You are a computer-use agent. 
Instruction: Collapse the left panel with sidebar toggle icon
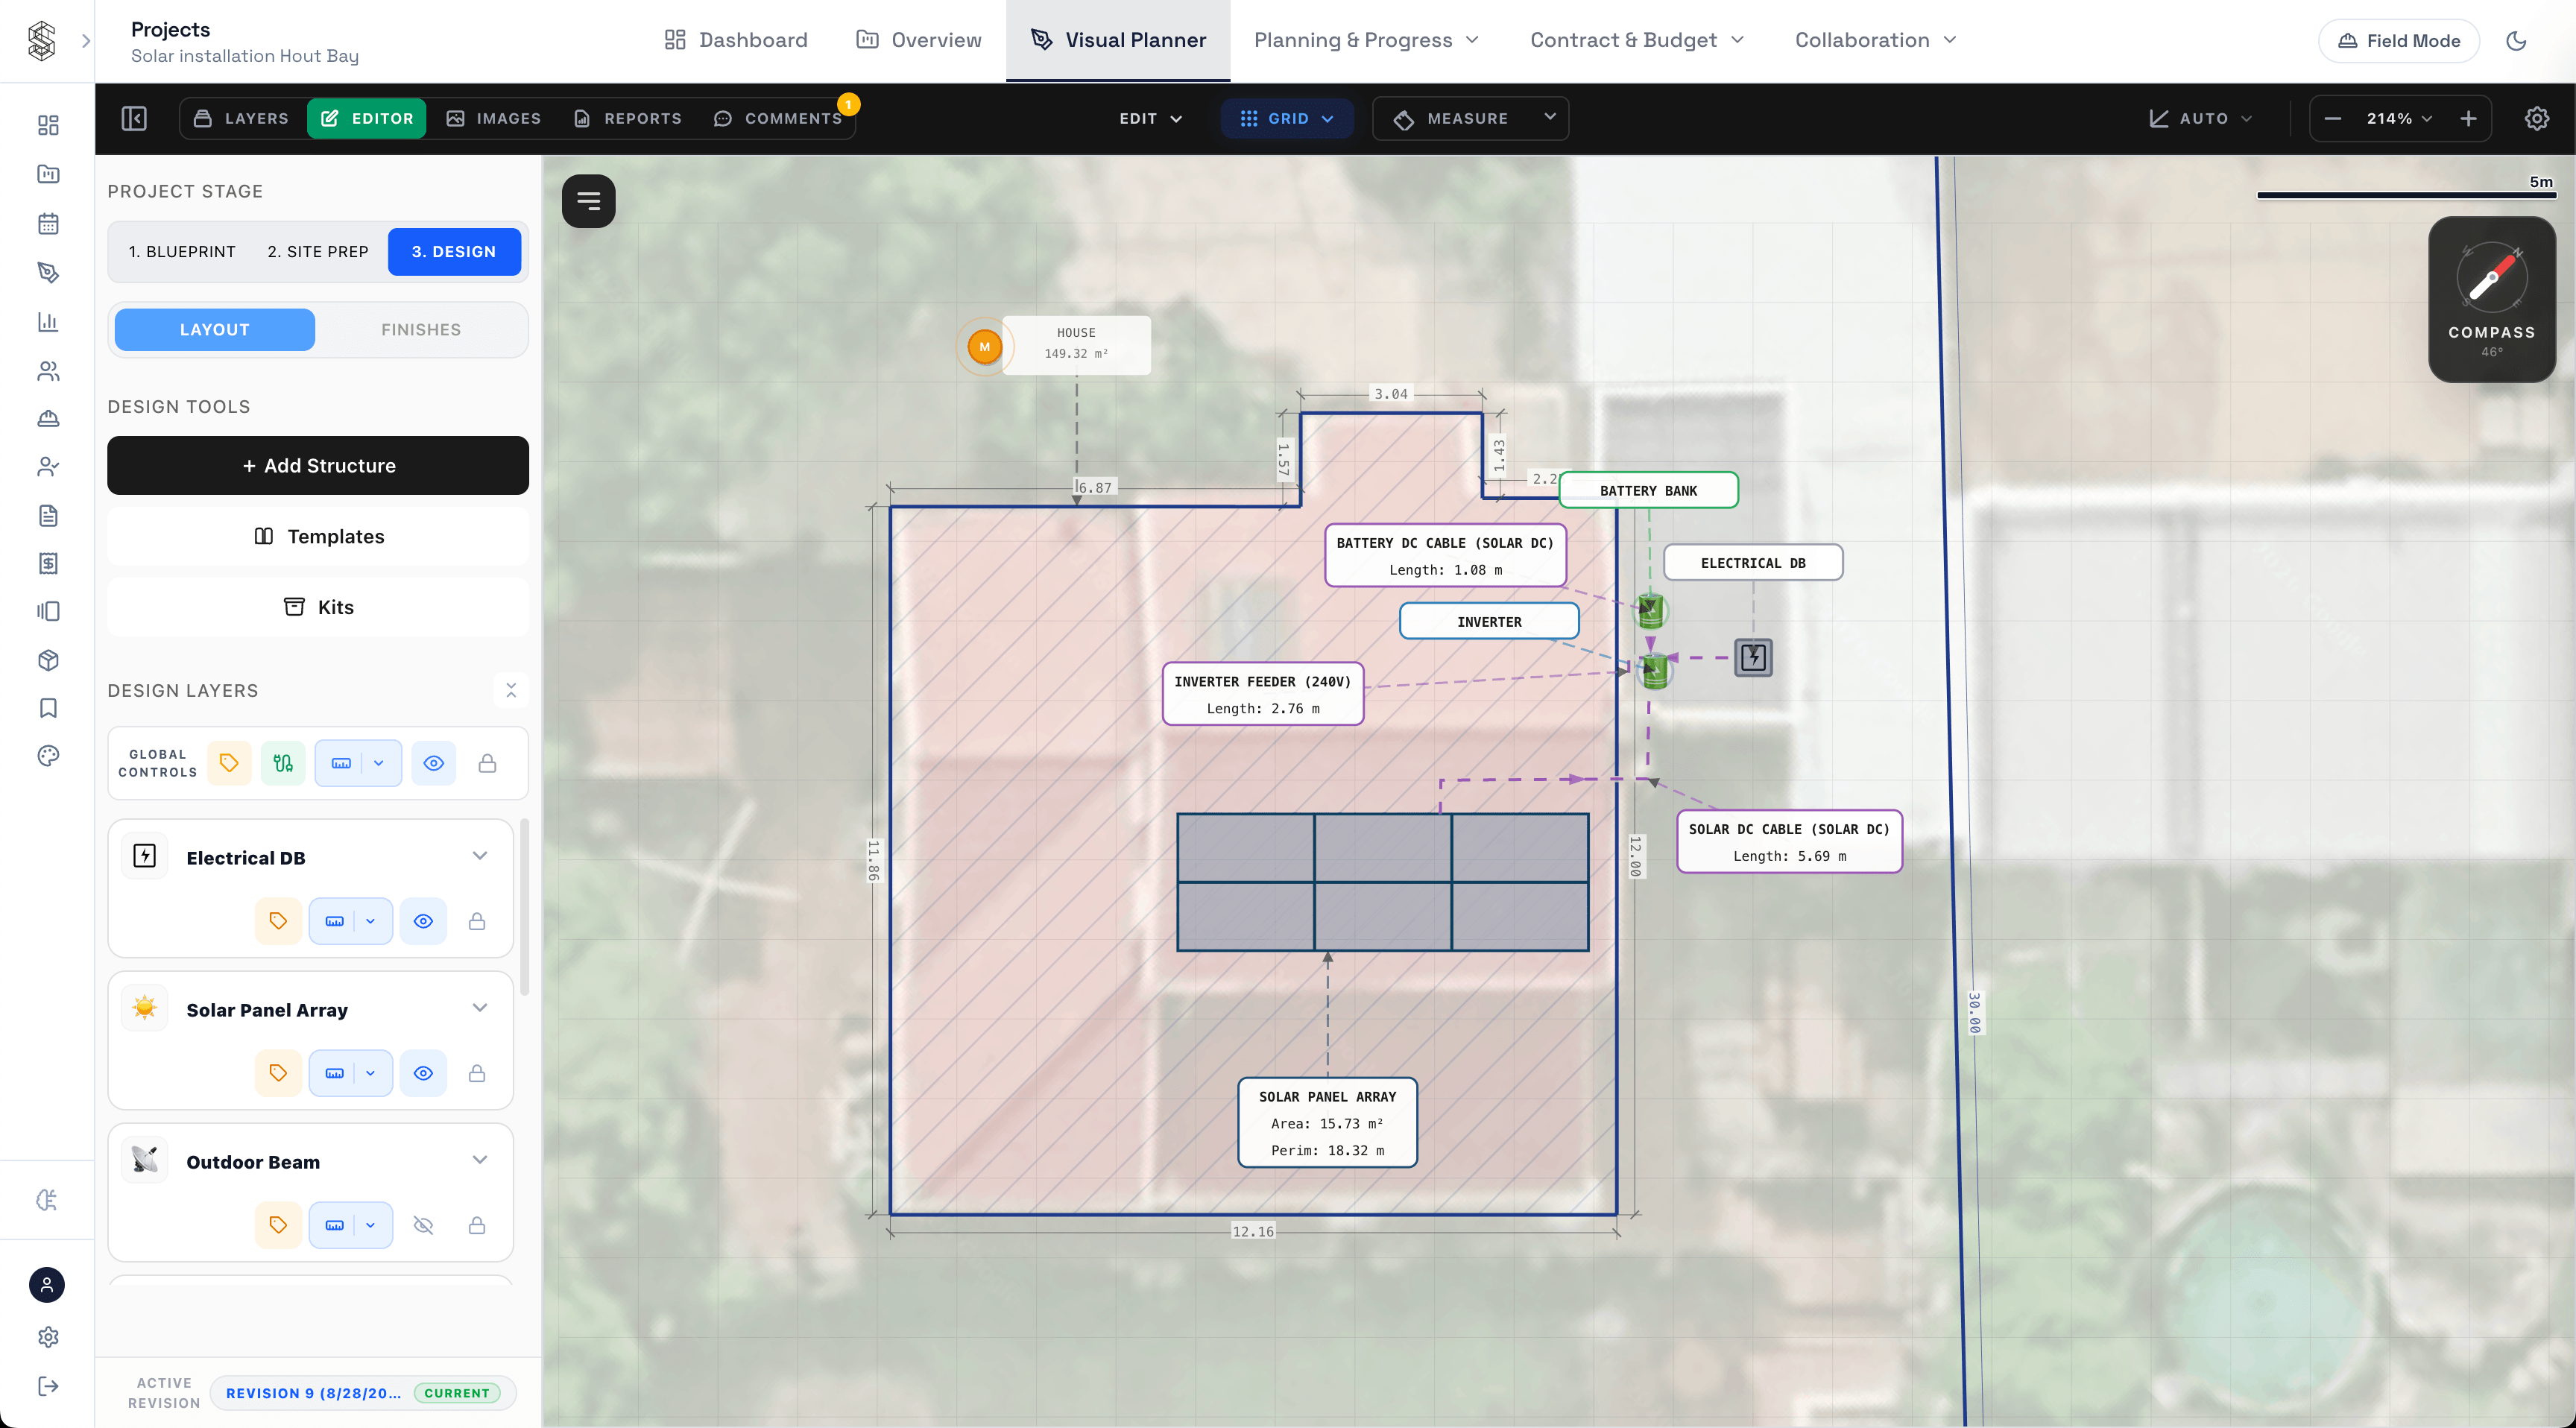click(x=134, y=118)
